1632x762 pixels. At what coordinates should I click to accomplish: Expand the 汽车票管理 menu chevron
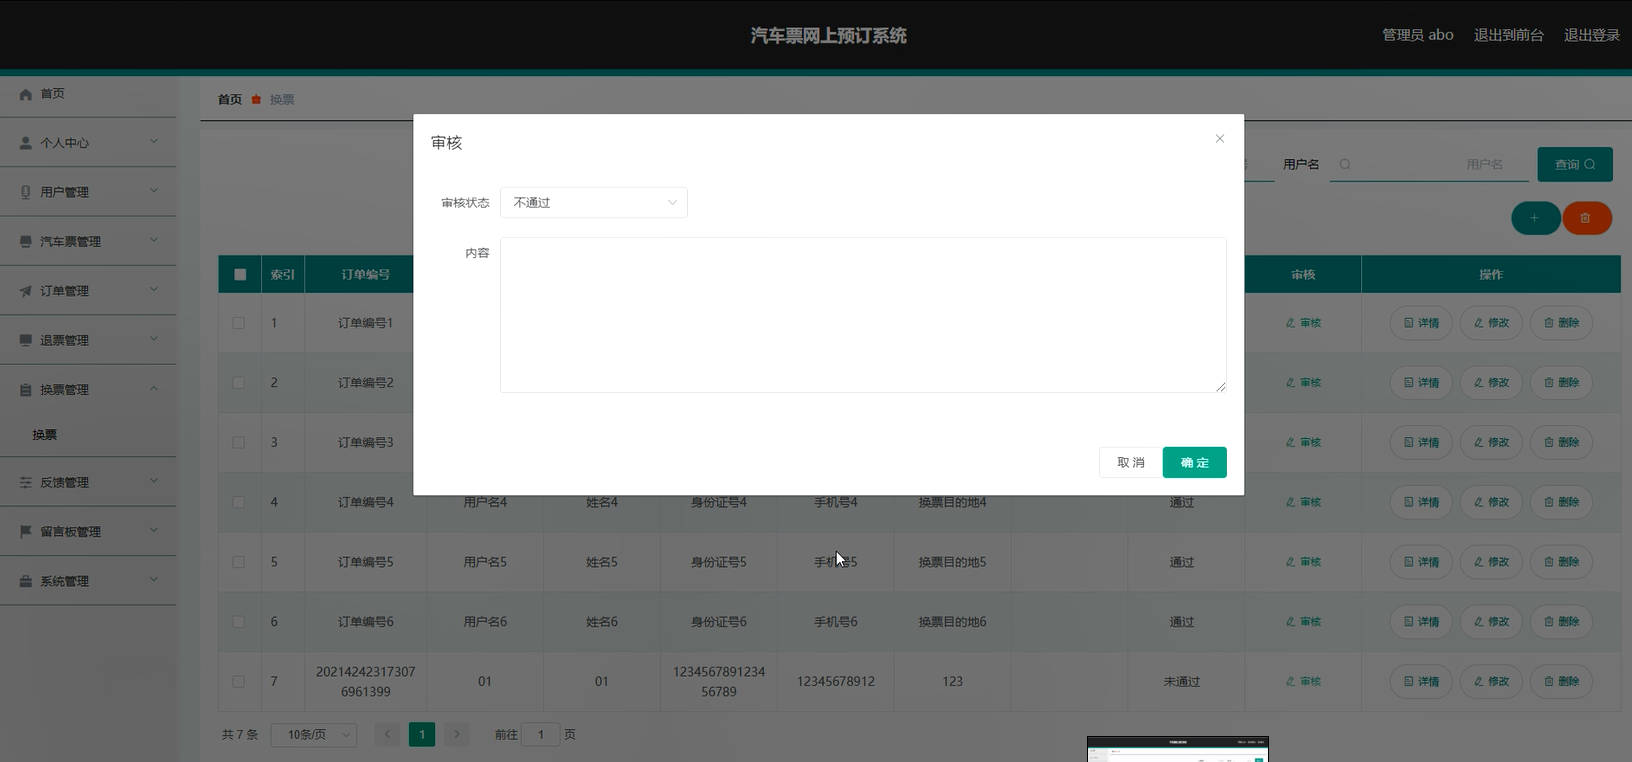click(154, 240)
